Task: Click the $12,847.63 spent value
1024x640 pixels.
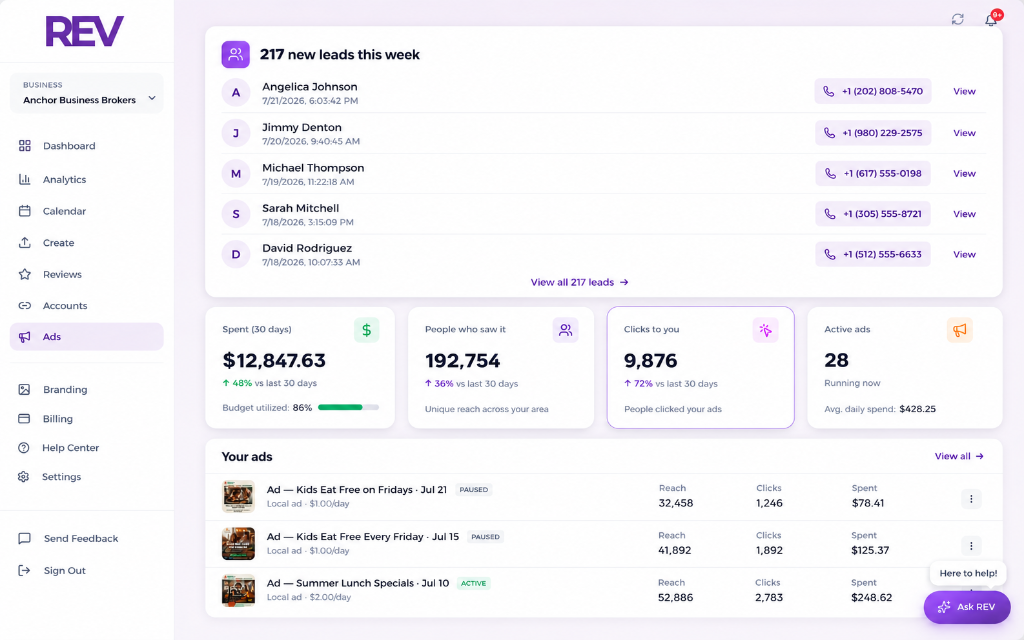Action: tap(274, 360)
